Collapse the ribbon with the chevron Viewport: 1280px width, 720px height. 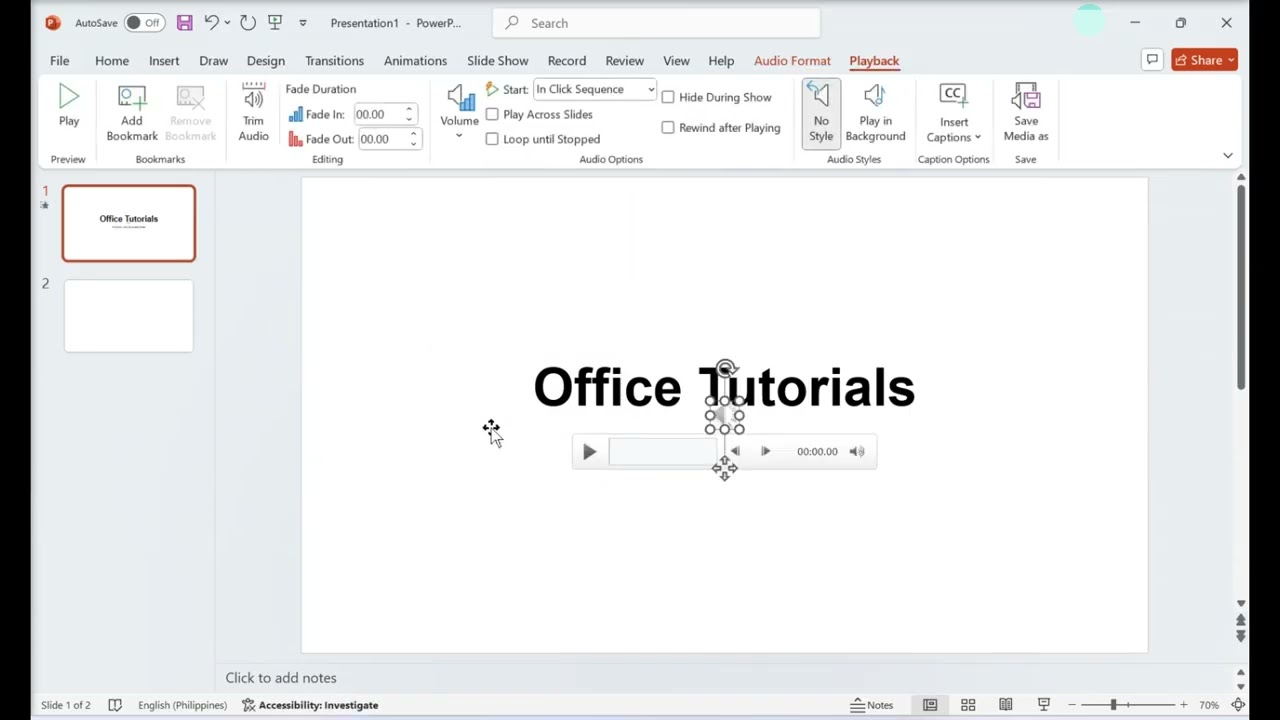(x=1228, y=156)
